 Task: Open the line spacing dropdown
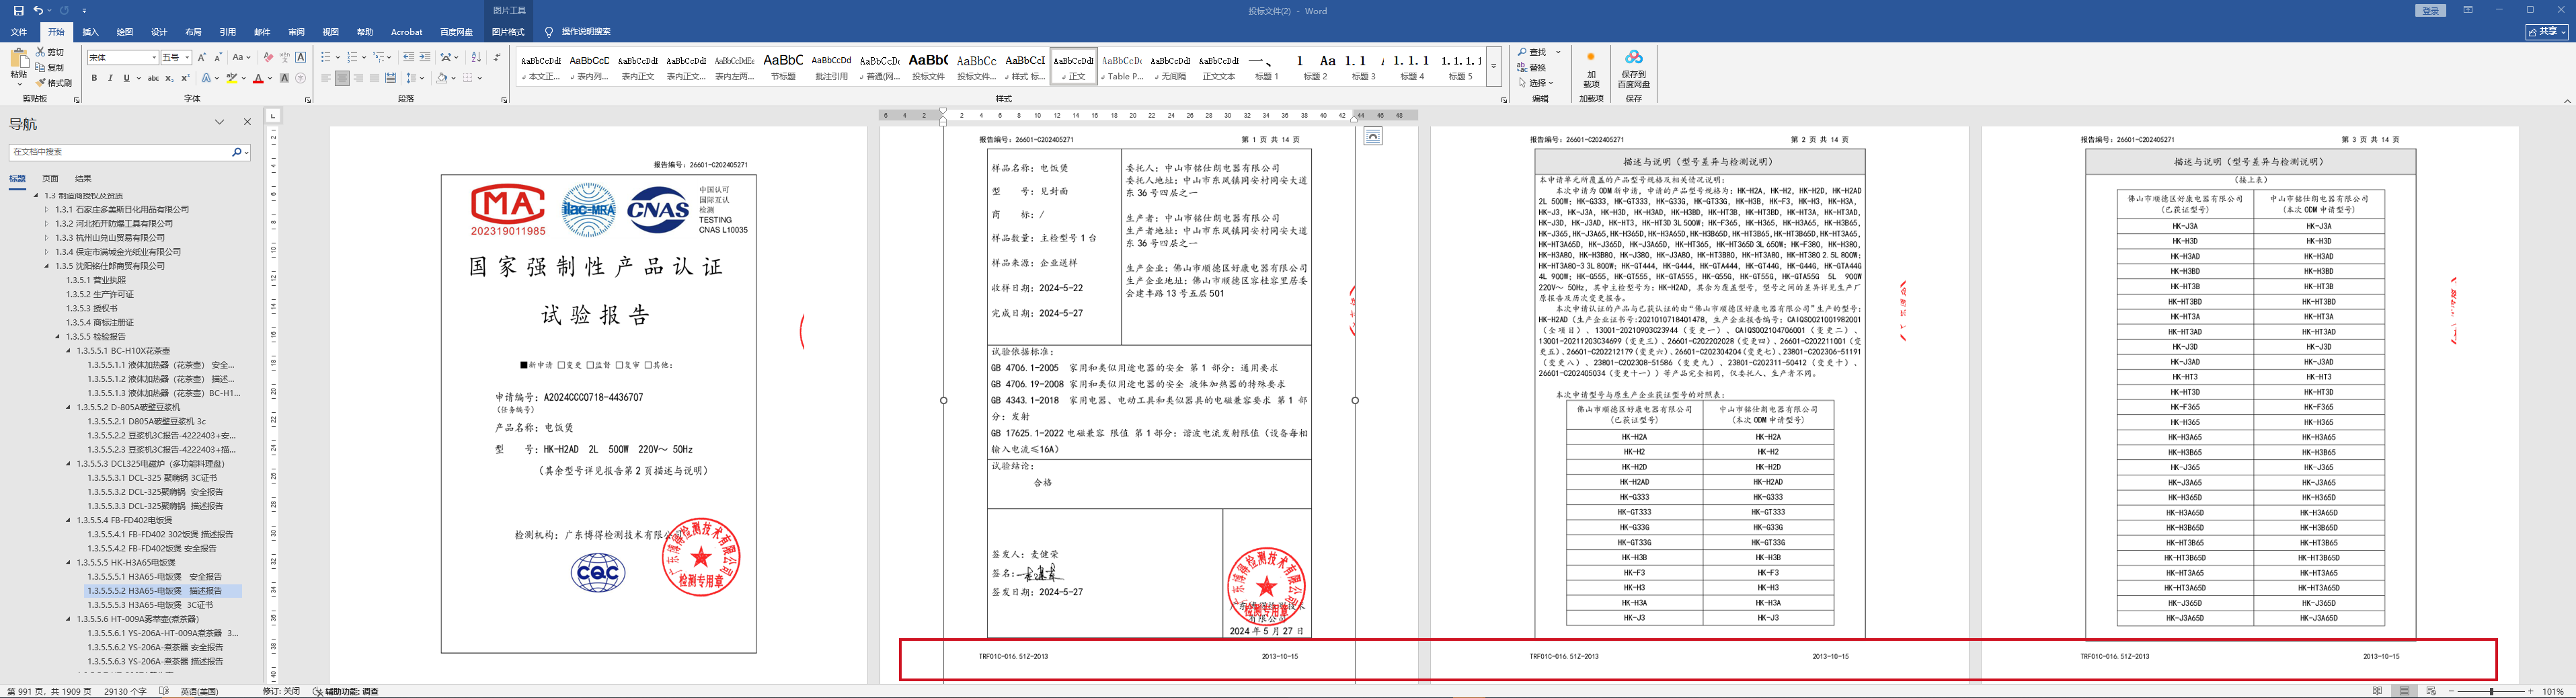[415, 78]
